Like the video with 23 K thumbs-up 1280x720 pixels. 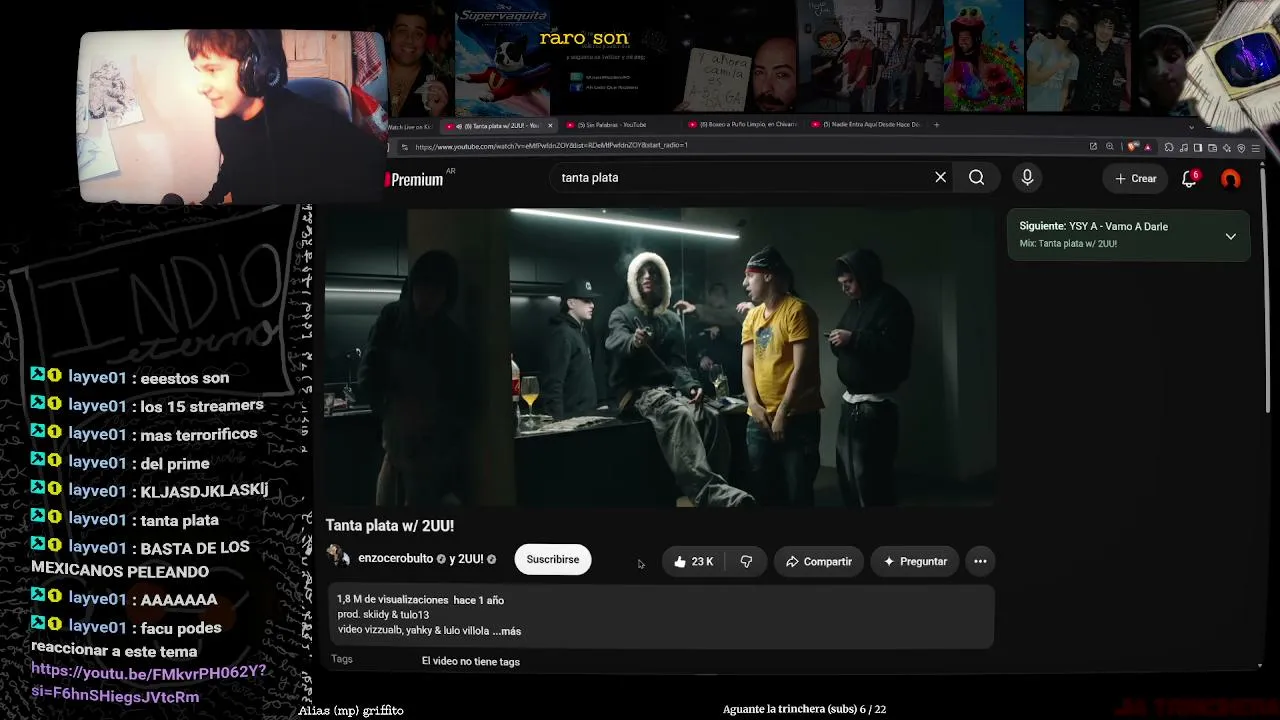(693, 561)
